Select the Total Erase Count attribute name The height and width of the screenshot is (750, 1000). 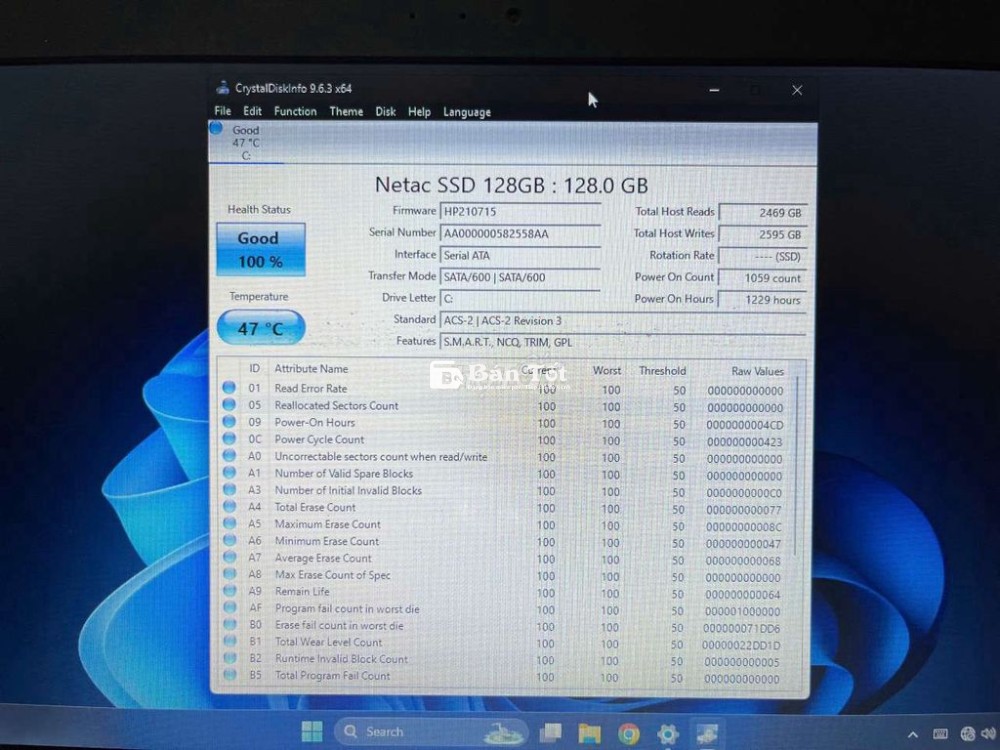[x=315, y=507]
